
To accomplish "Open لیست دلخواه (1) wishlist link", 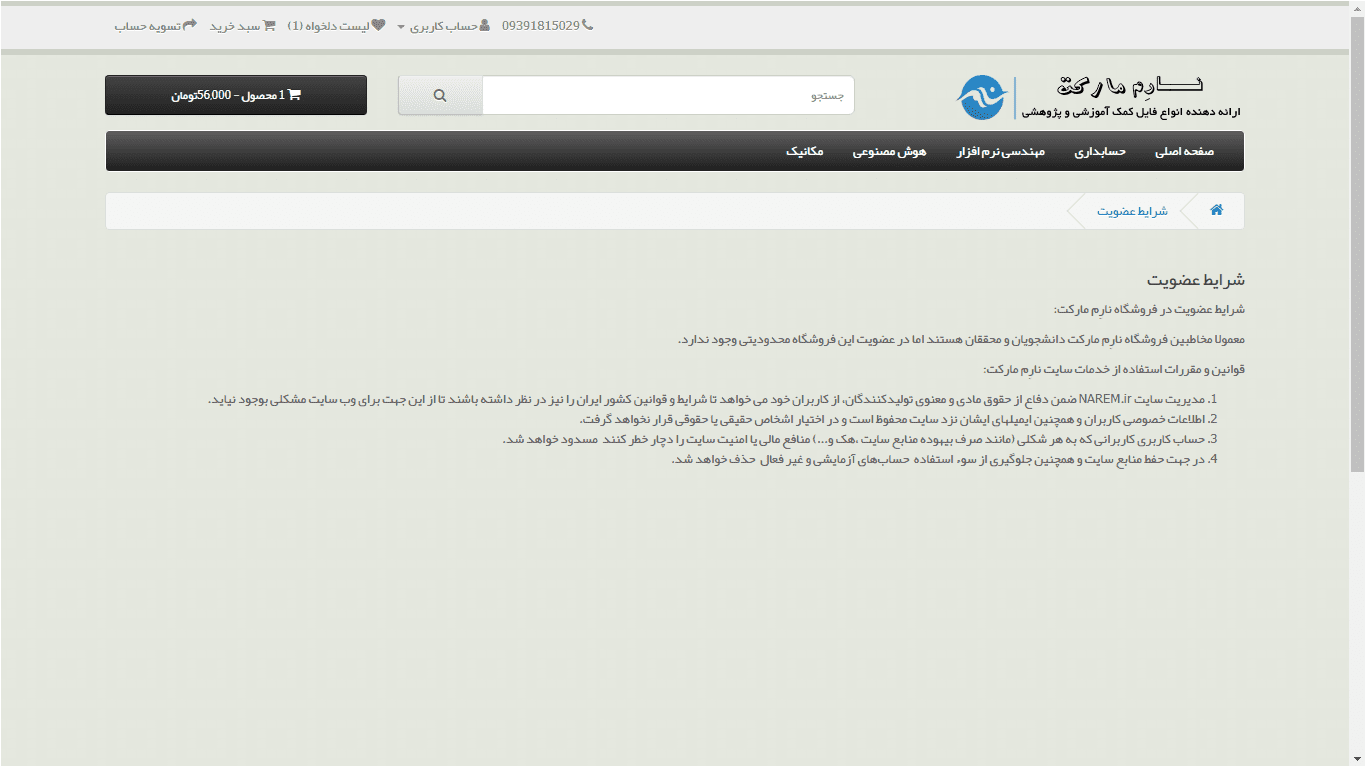I will pos(336,26).
